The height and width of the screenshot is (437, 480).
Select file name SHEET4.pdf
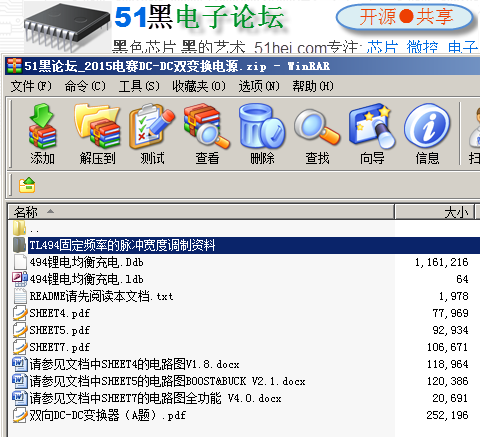[60, 313]
